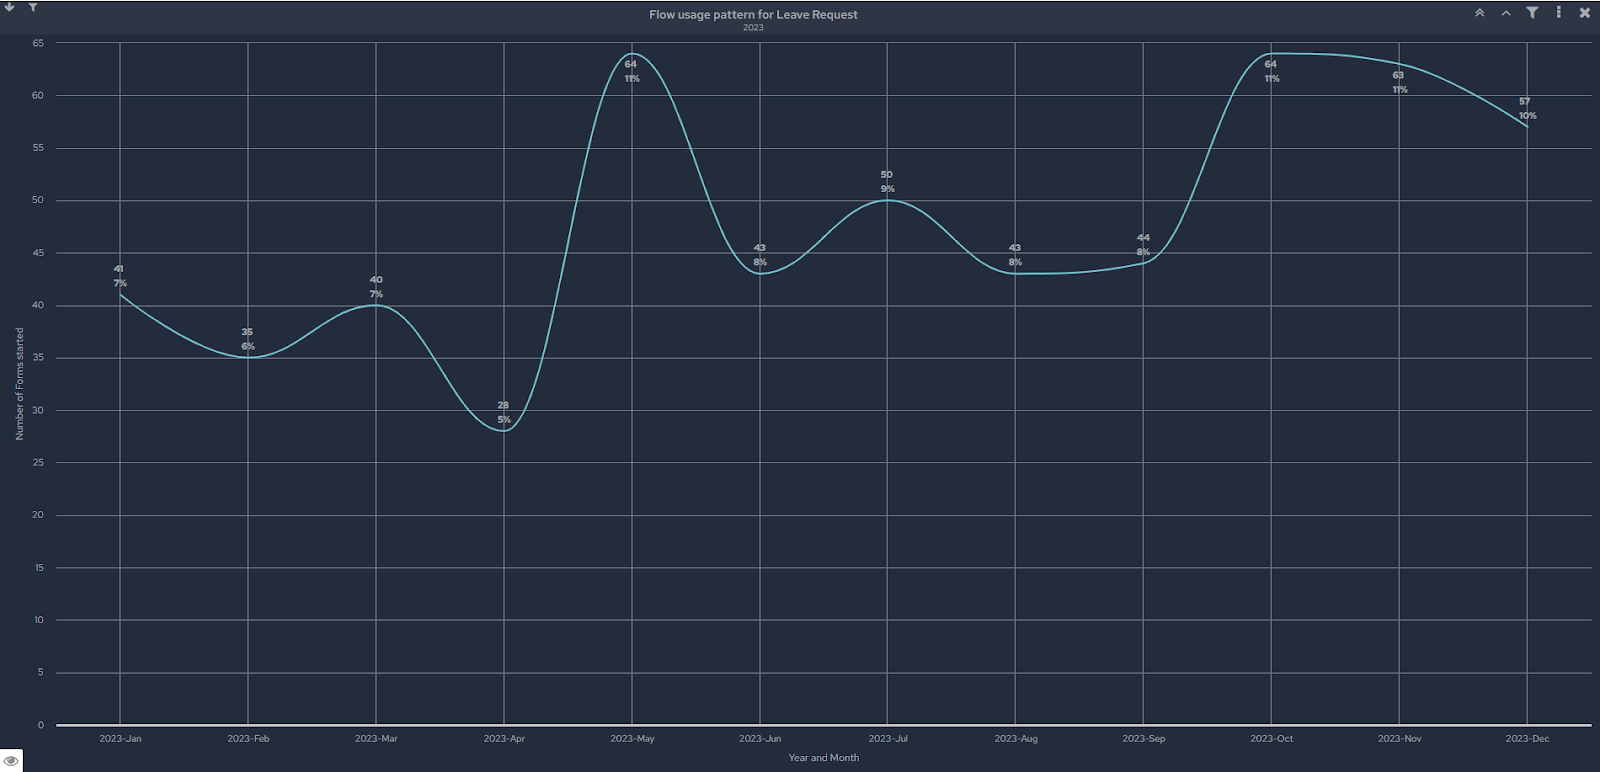Click the down arrow icon top-left
The image size is (1600, 772).
point(10,7)
